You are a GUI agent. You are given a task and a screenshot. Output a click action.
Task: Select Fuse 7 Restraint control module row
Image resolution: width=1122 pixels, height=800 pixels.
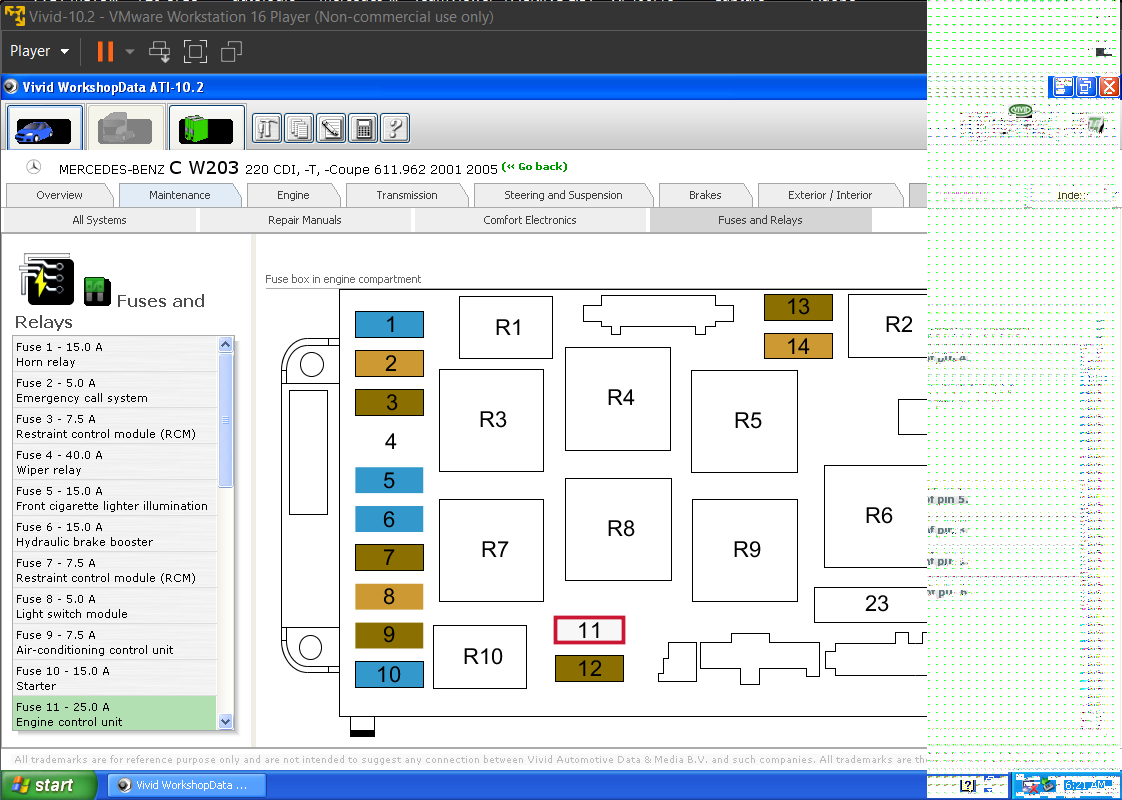coord(114,570)
